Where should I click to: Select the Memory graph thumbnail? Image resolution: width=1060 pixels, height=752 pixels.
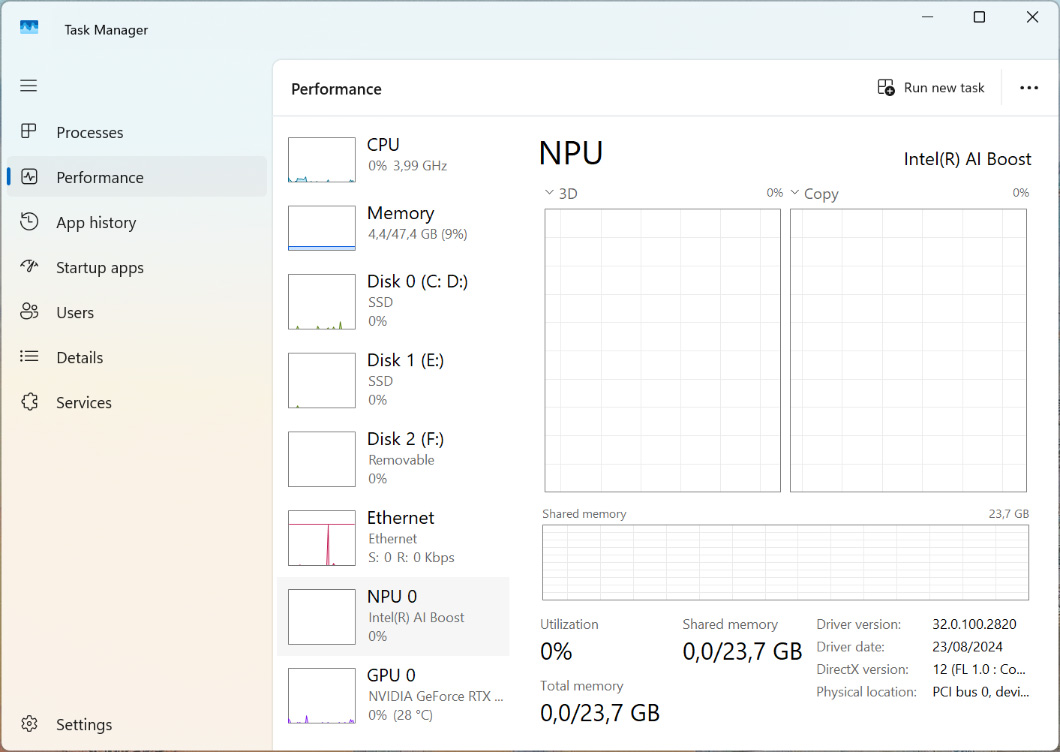tap(322, 228)
